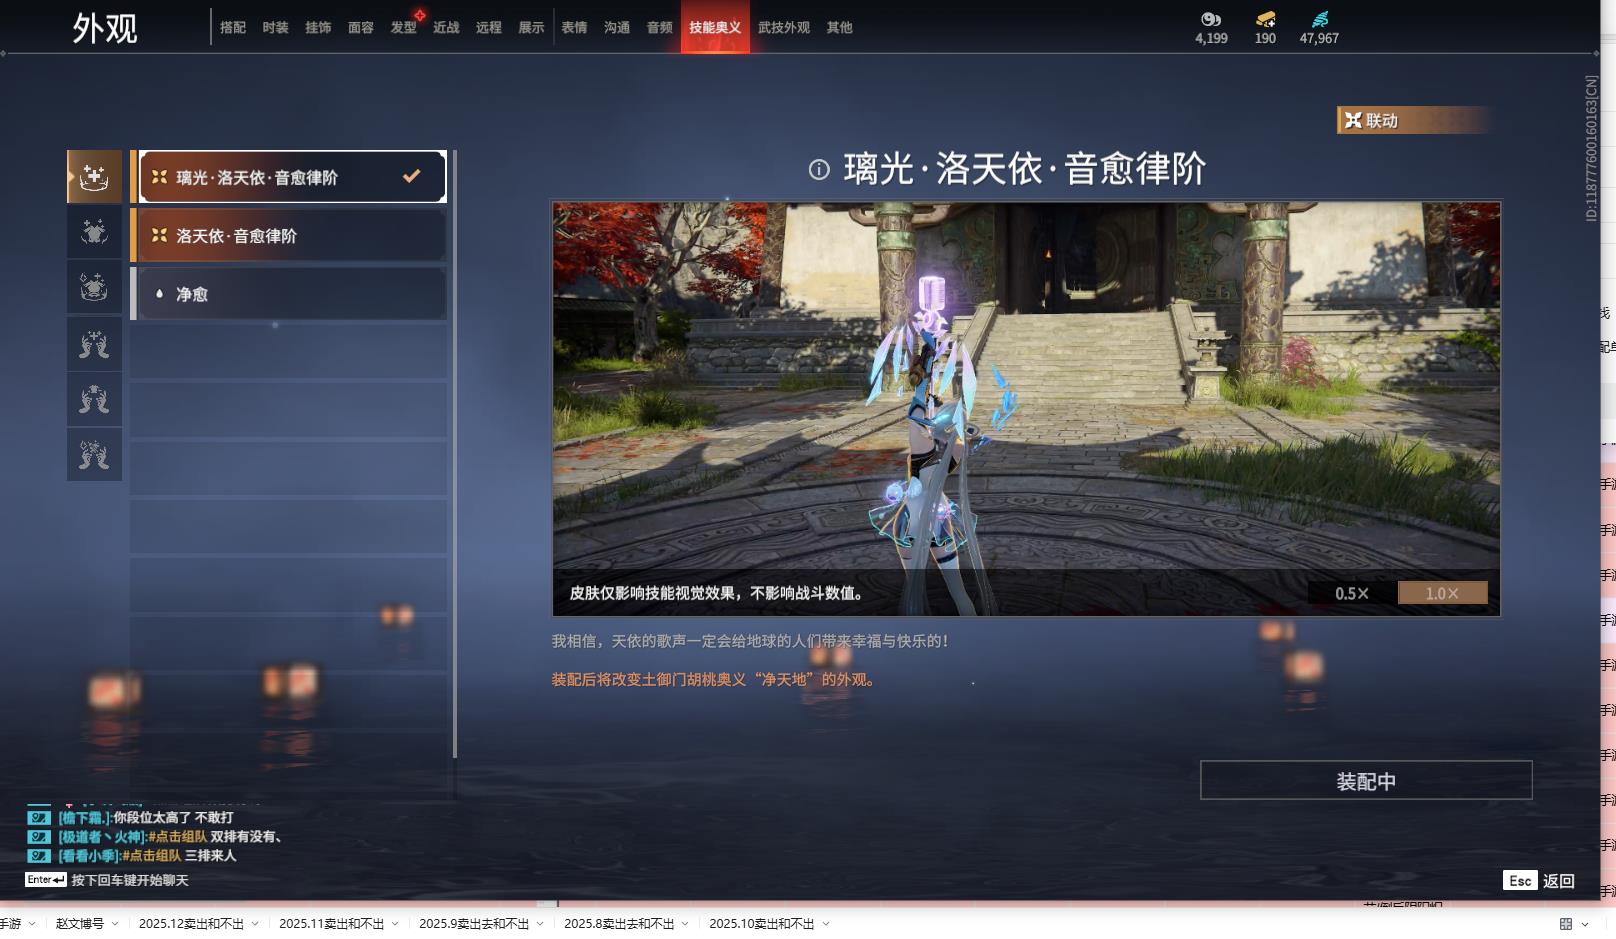Open the dropdown arrow beside 2025.12卖出和不出 tab

pos(255,924)
